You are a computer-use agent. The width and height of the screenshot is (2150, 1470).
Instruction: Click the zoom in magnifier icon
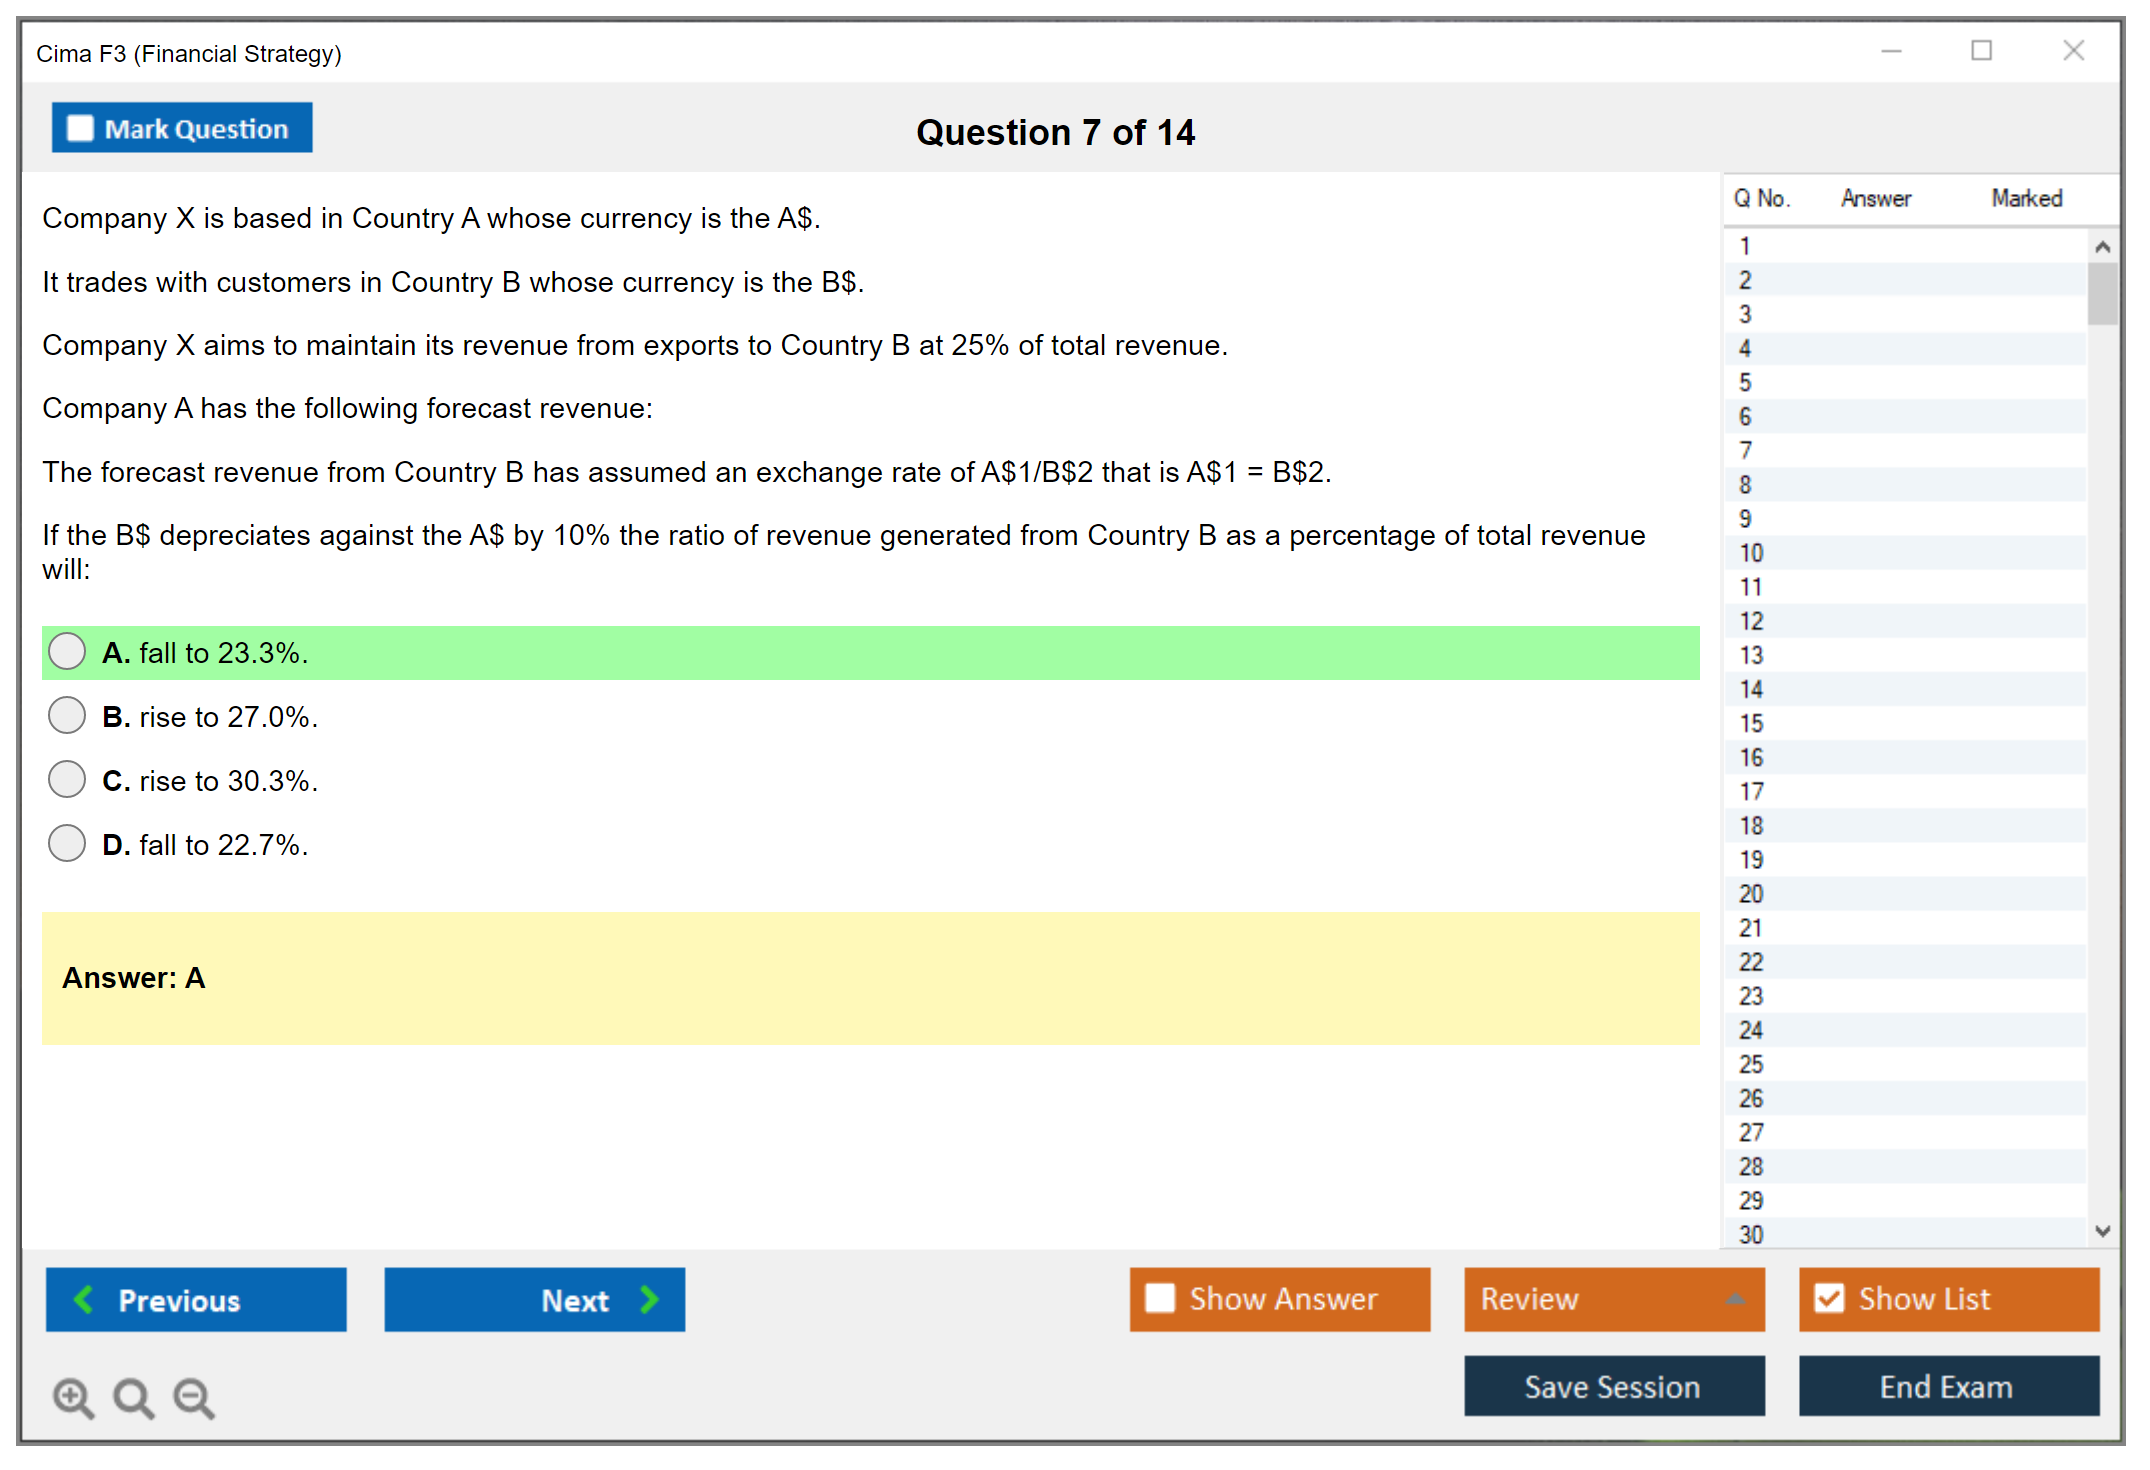coord(73,1397)
